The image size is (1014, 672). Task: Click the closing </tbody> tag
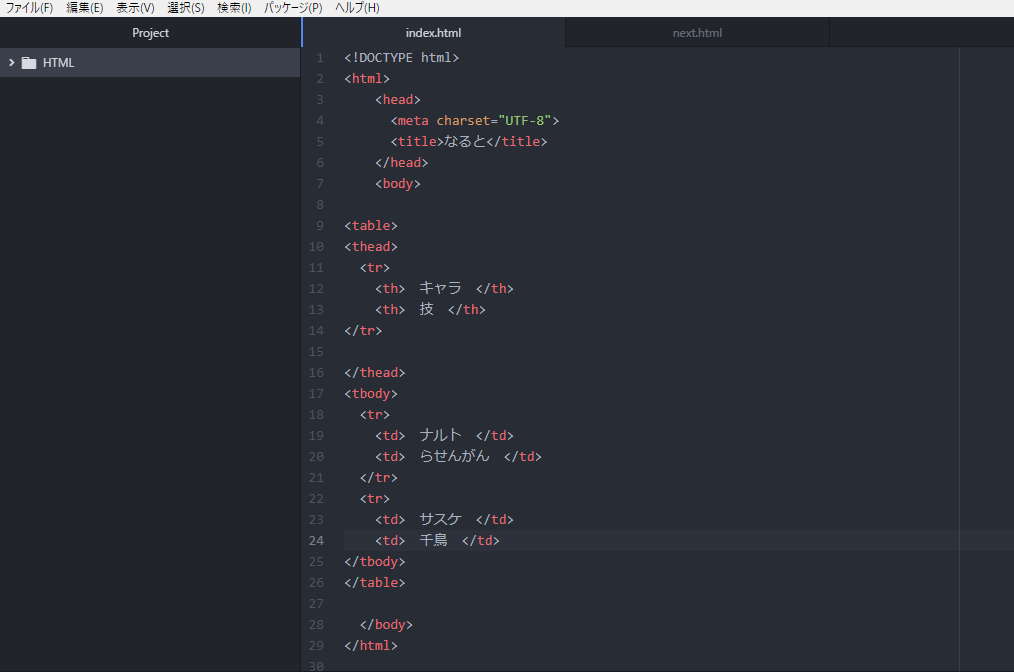pyautogui.click(x=374, y=562)
